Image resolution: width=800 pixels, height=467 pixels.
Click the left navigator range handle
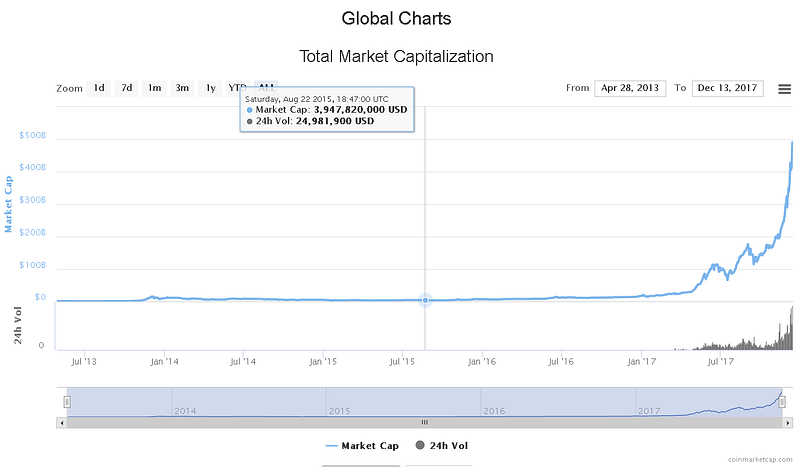coord(67,401)
